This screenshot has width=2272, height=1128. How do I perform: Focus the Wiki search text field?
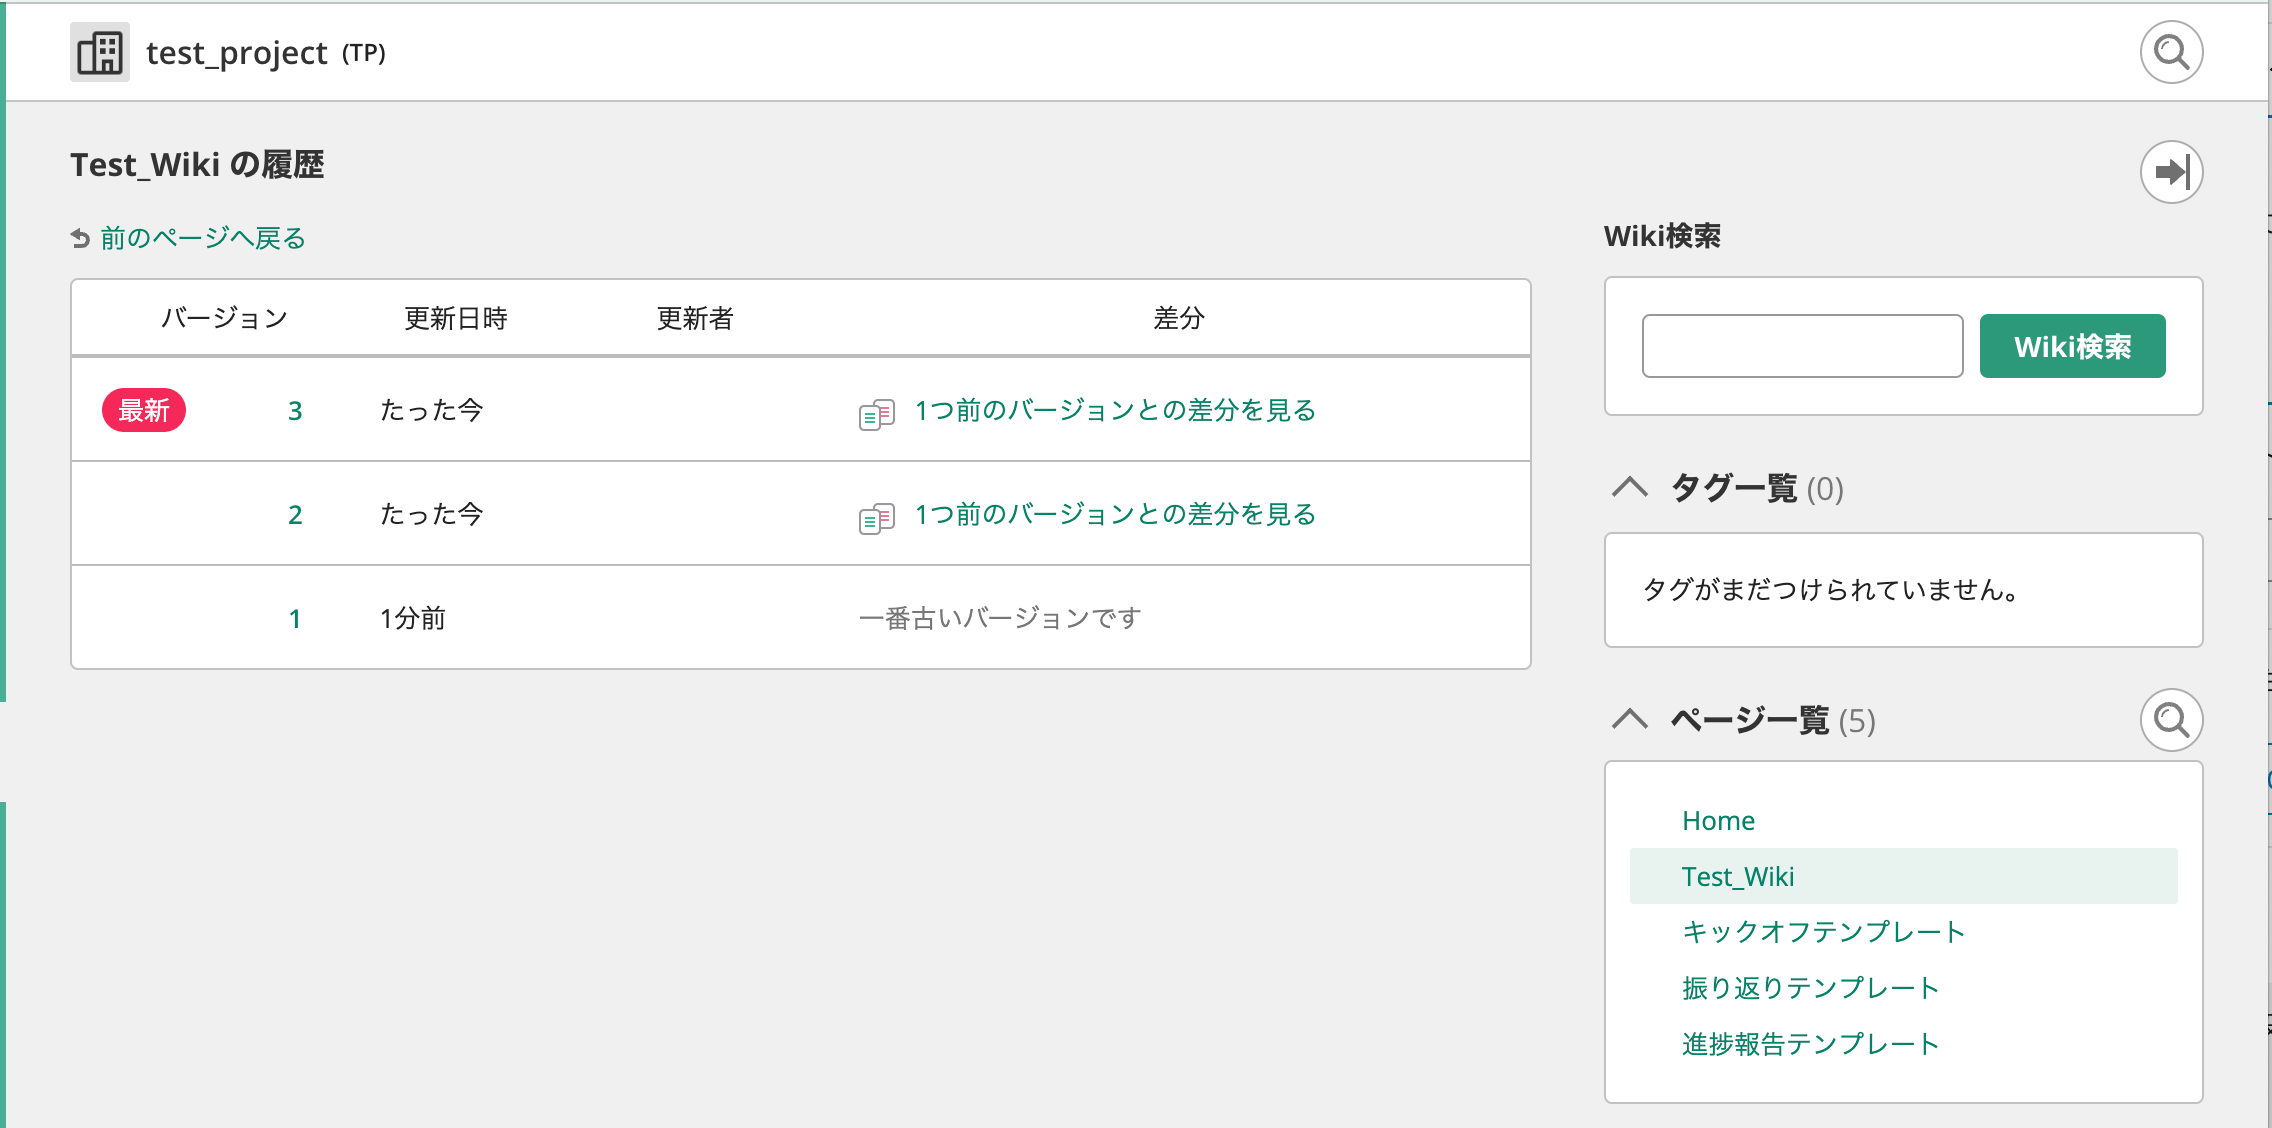[x=1802, y=346]
